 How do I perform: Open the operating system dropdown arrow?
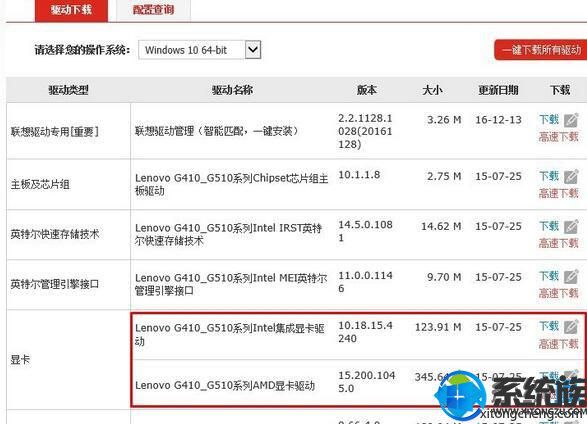[253, 50]
